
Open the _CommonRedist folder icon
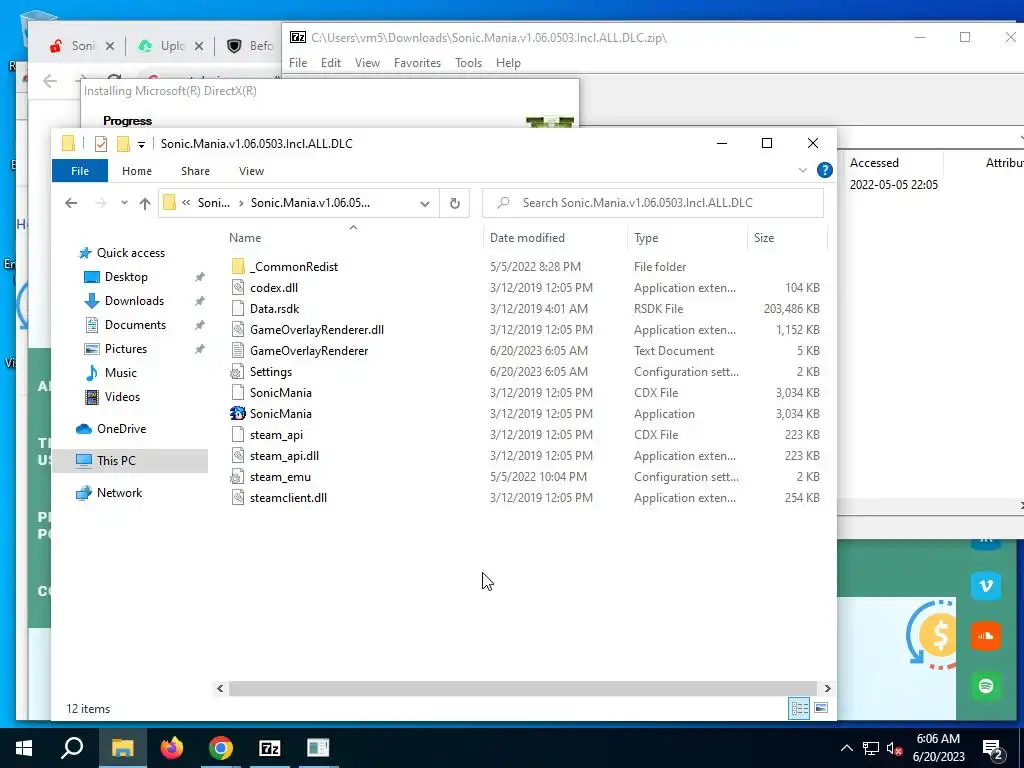[238, 266]
